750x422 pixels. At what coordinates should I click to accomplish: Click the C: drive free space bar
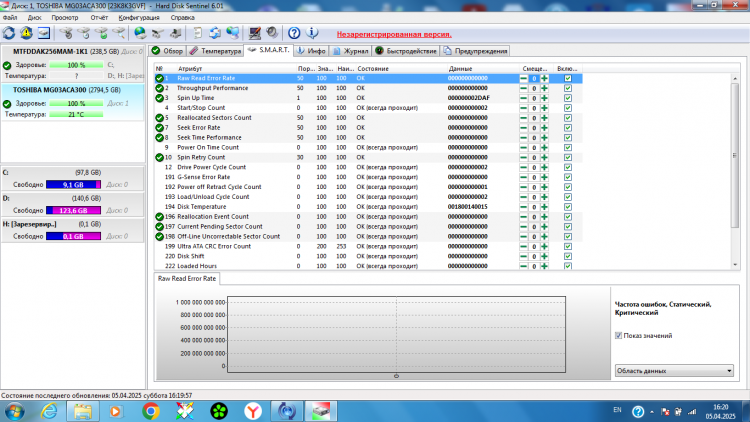(x=73, y=185)
